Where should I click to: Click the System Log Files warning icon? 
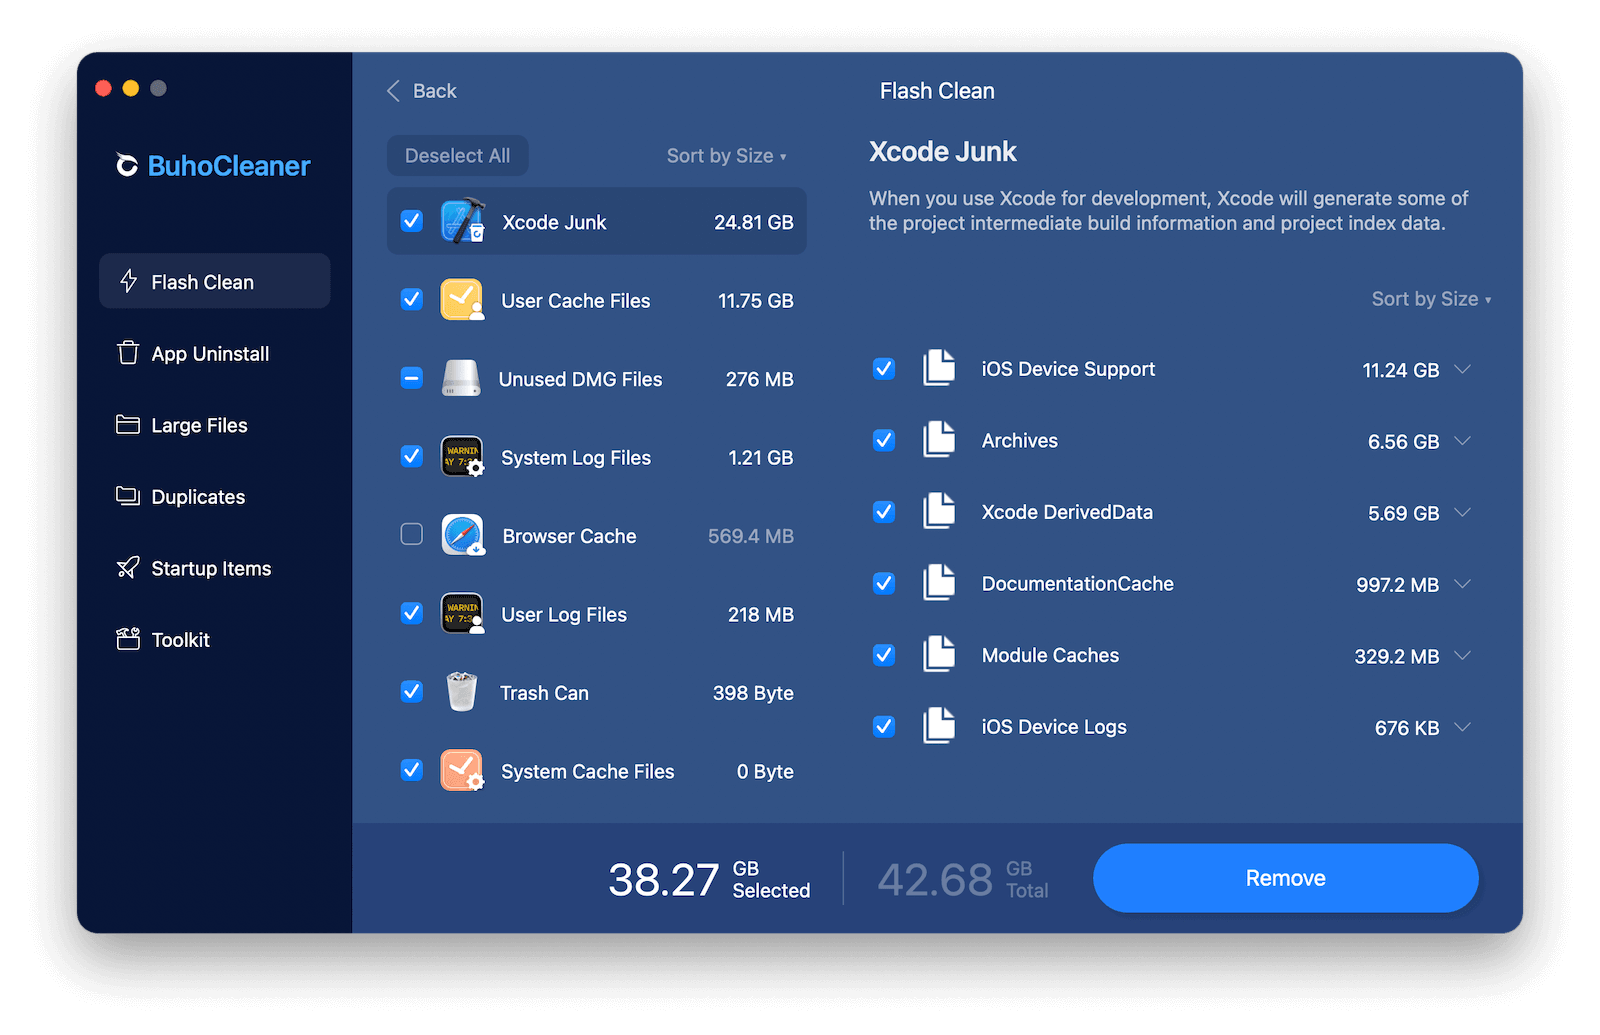tap(462, 457)
